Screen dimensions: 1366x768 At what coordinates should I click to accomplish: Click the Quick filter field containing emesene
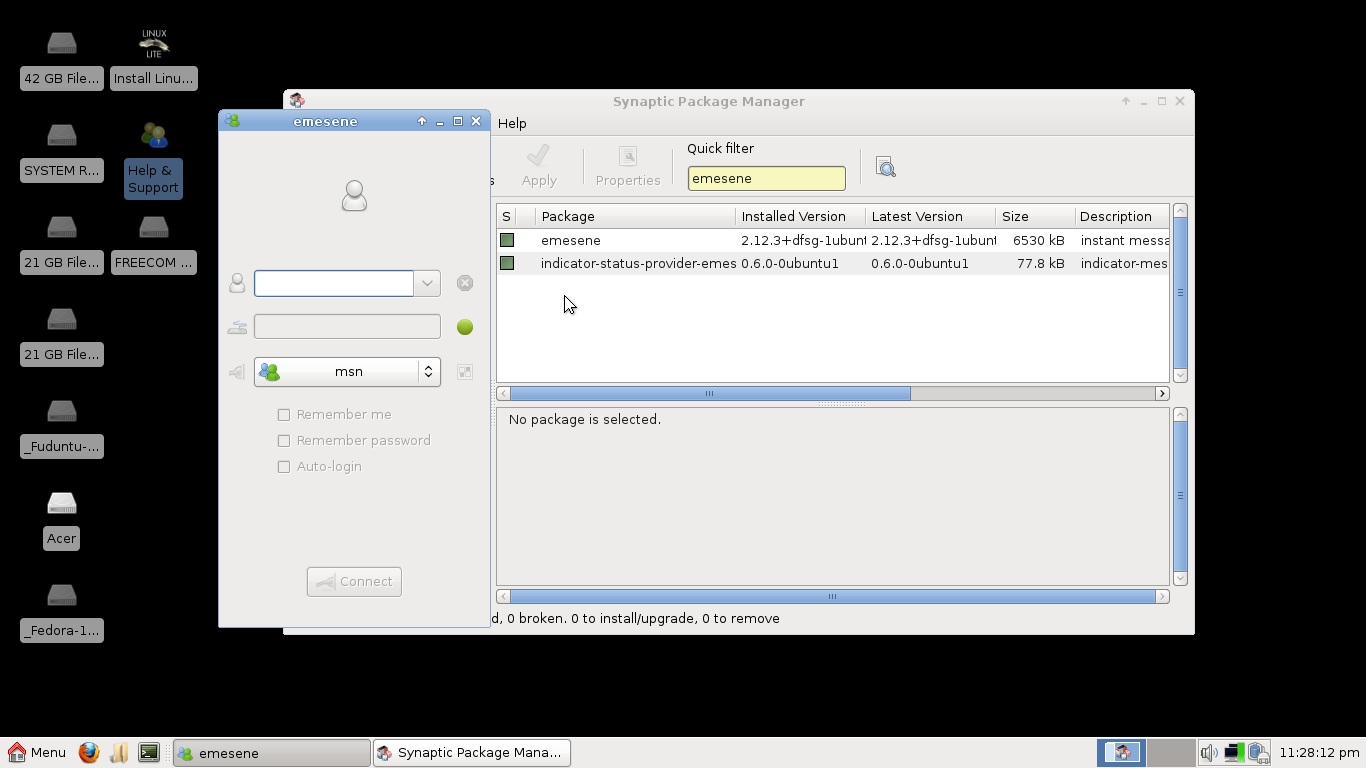766,178
